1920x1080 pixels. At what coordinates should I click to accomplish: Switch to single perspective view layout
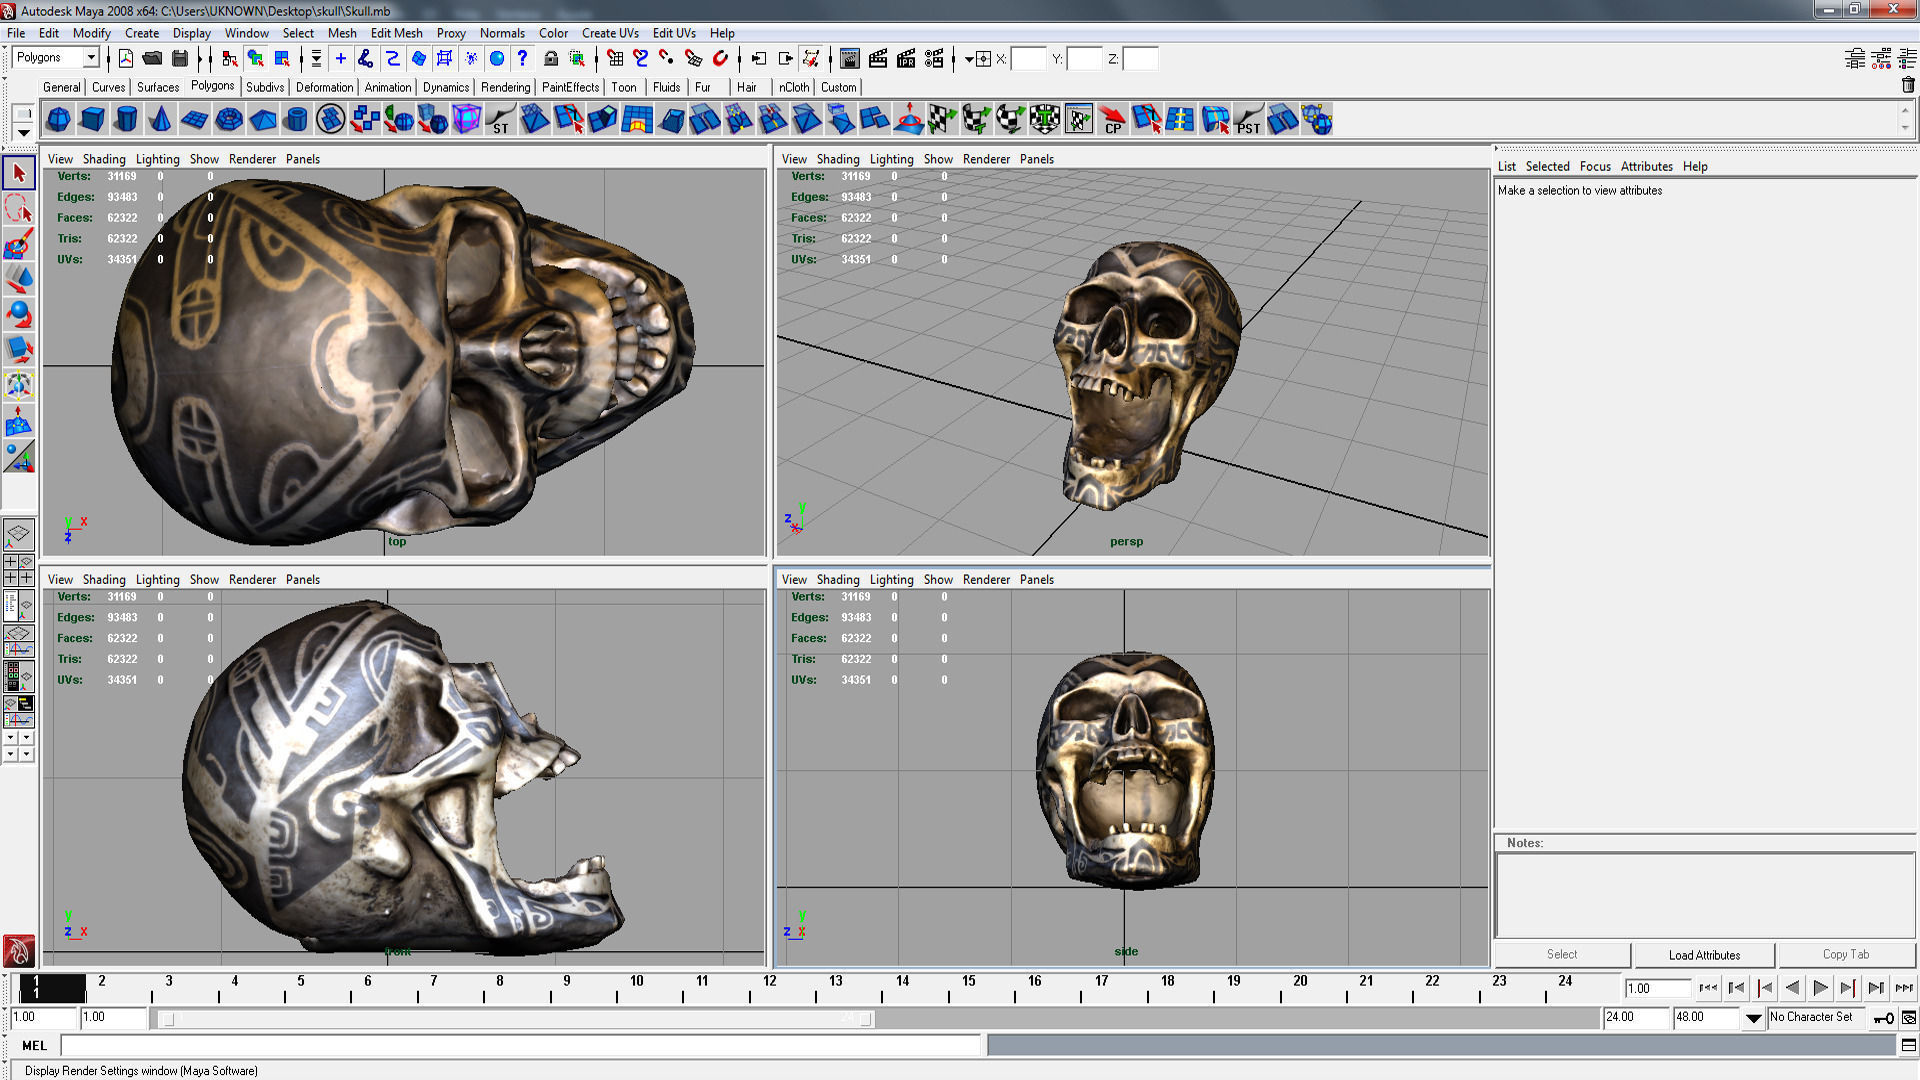19,535
